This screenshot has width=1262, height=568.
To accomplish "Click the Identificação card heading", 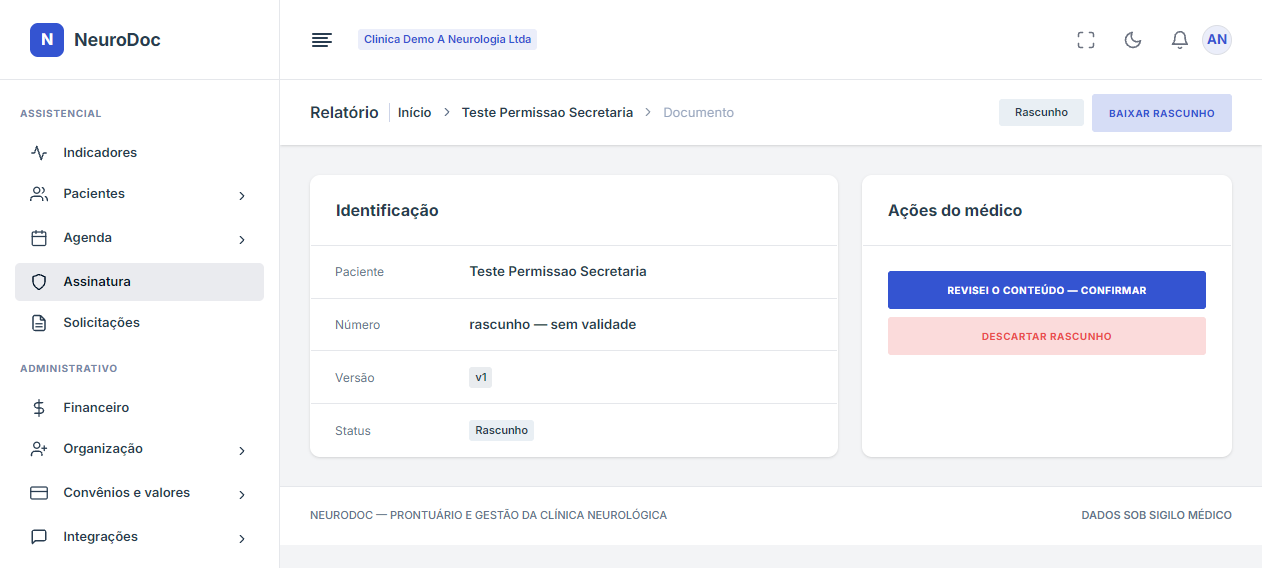I will click(x=387, y=211).
